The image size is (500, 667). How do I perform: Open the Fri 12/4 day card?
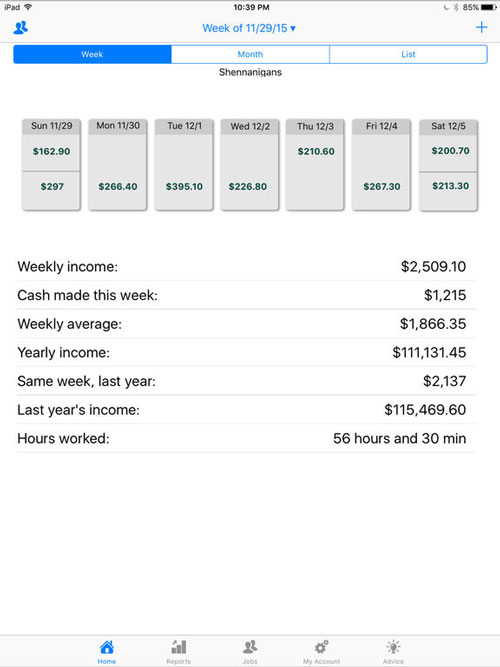381,165
